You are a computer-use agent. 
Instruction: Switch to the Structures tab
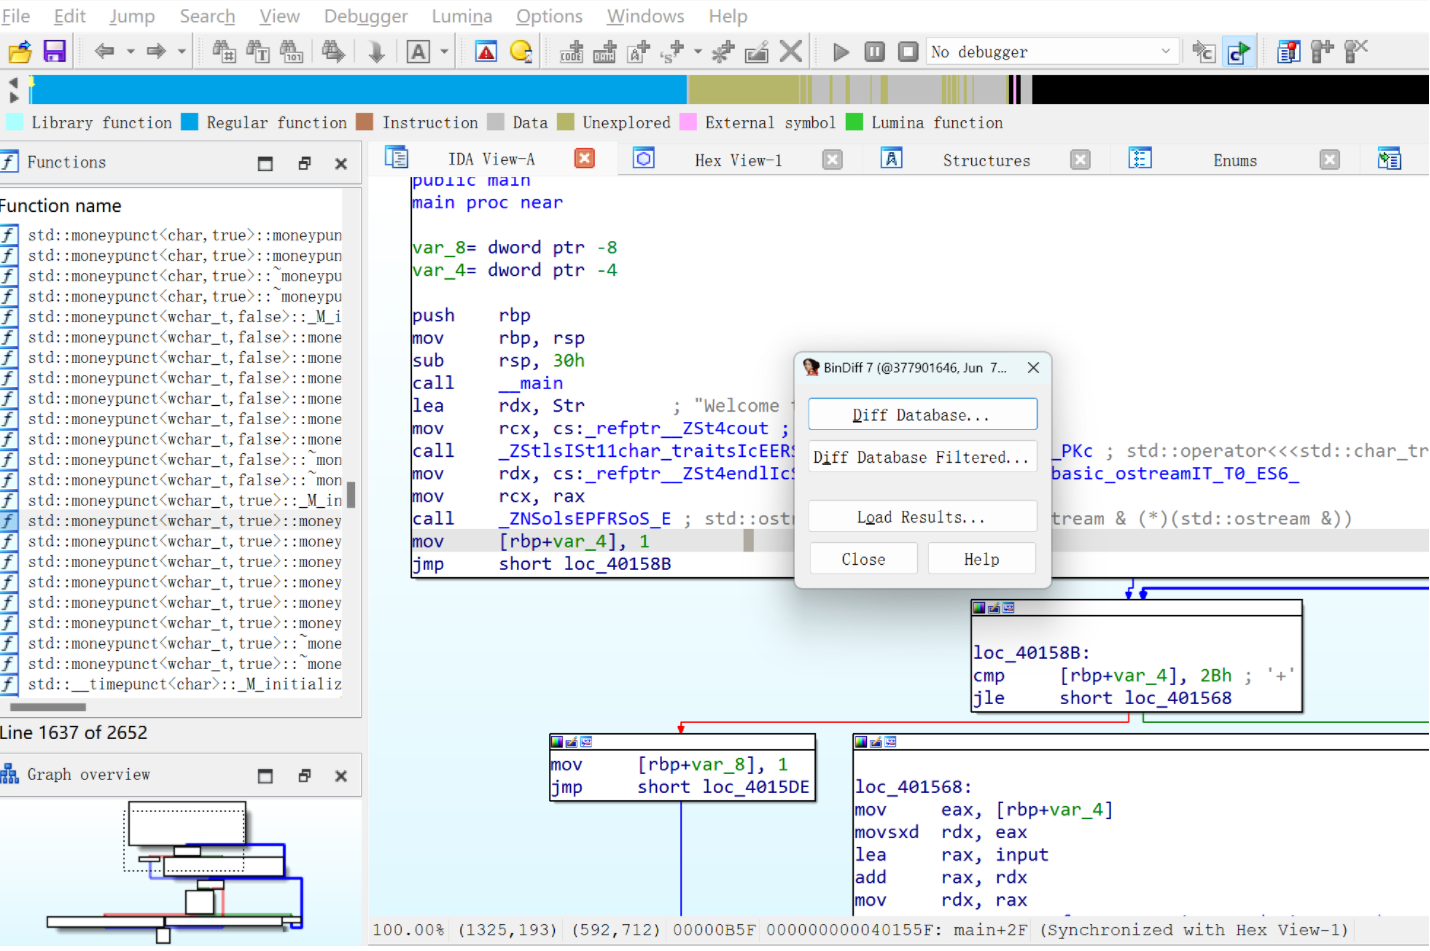pyautogui.click(x=986, y=160)
